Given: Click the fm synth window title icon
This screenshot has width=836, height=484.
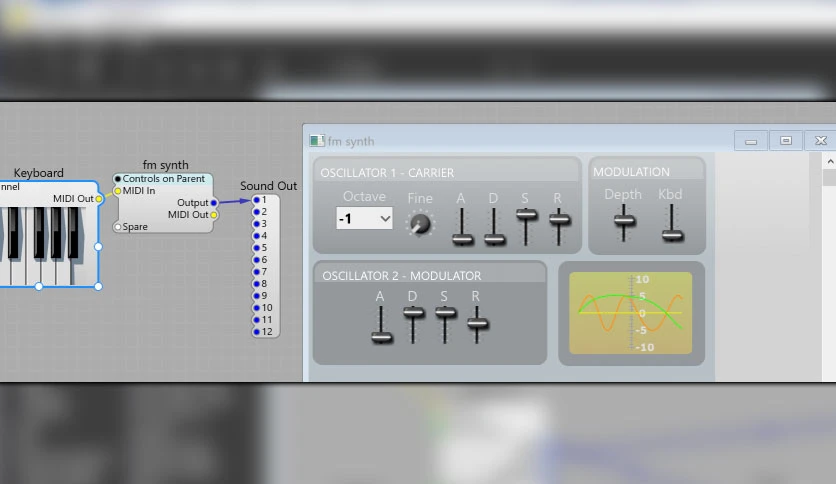Looking at the screenshot, I should coord(317,141).
